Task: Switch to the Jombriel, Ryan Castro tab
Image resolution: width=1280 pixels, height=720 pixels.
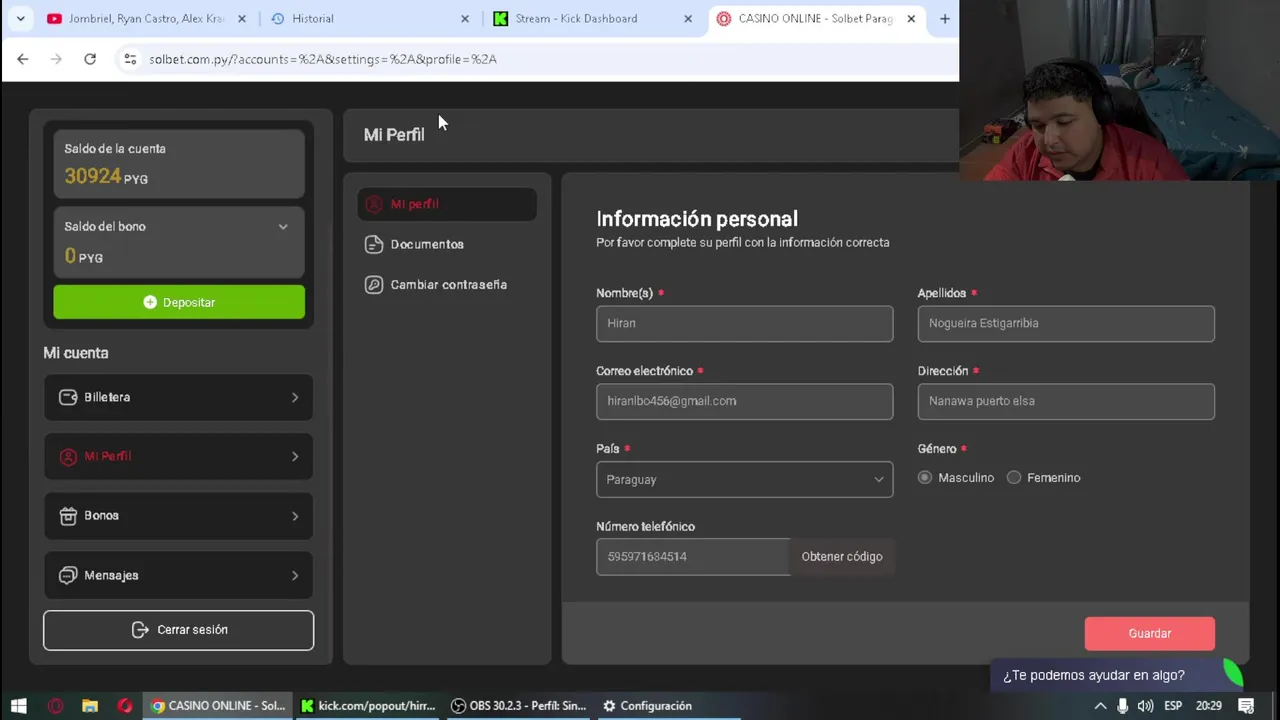Action: [146, 18]
